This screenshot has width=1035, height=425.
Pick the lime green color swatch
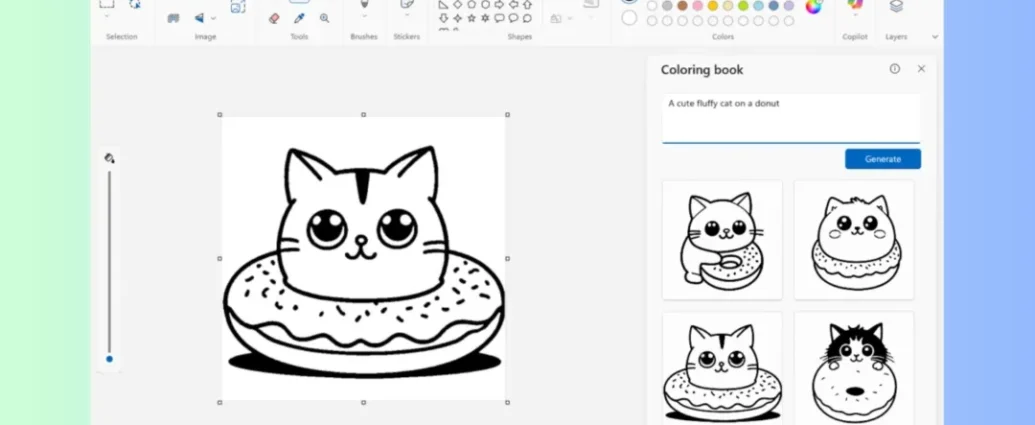click(x=743, y=5)
